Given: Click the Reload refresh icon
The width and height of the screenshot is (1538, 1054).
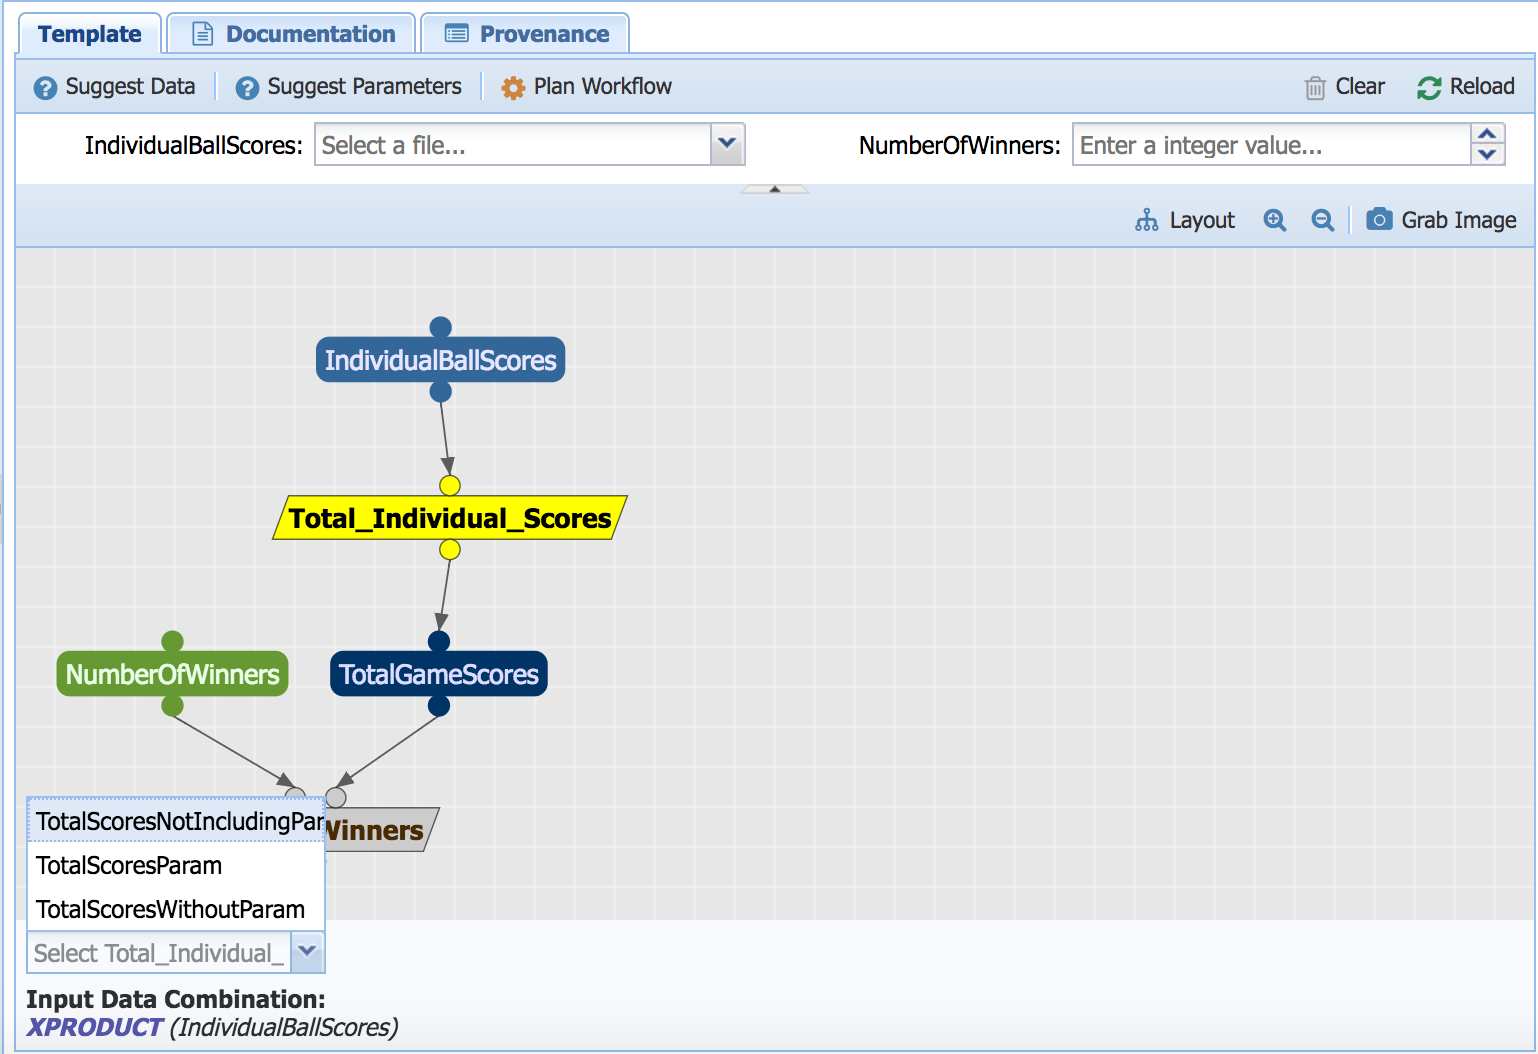Looking at the screenshot, I should pyautogui.click(x=1428, y=88).
